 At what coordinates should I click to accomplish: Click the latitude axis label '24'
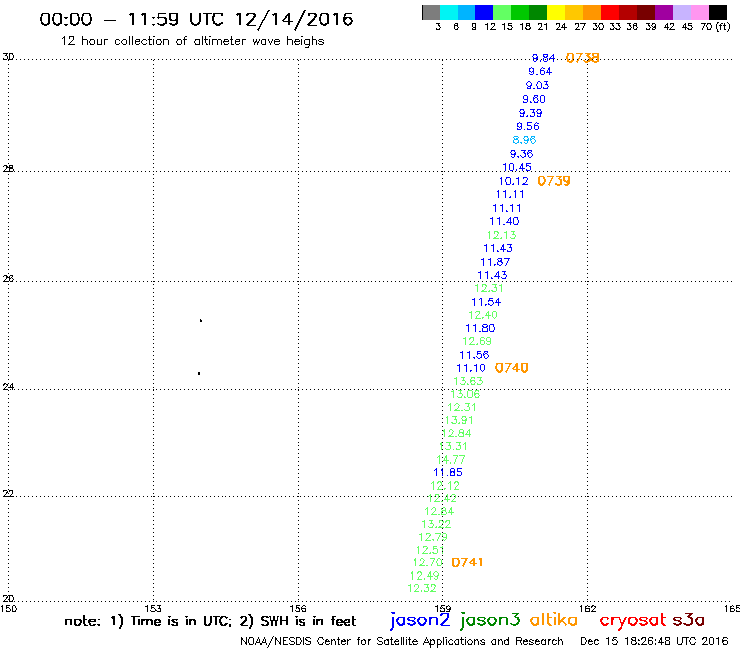click(8, 387)
